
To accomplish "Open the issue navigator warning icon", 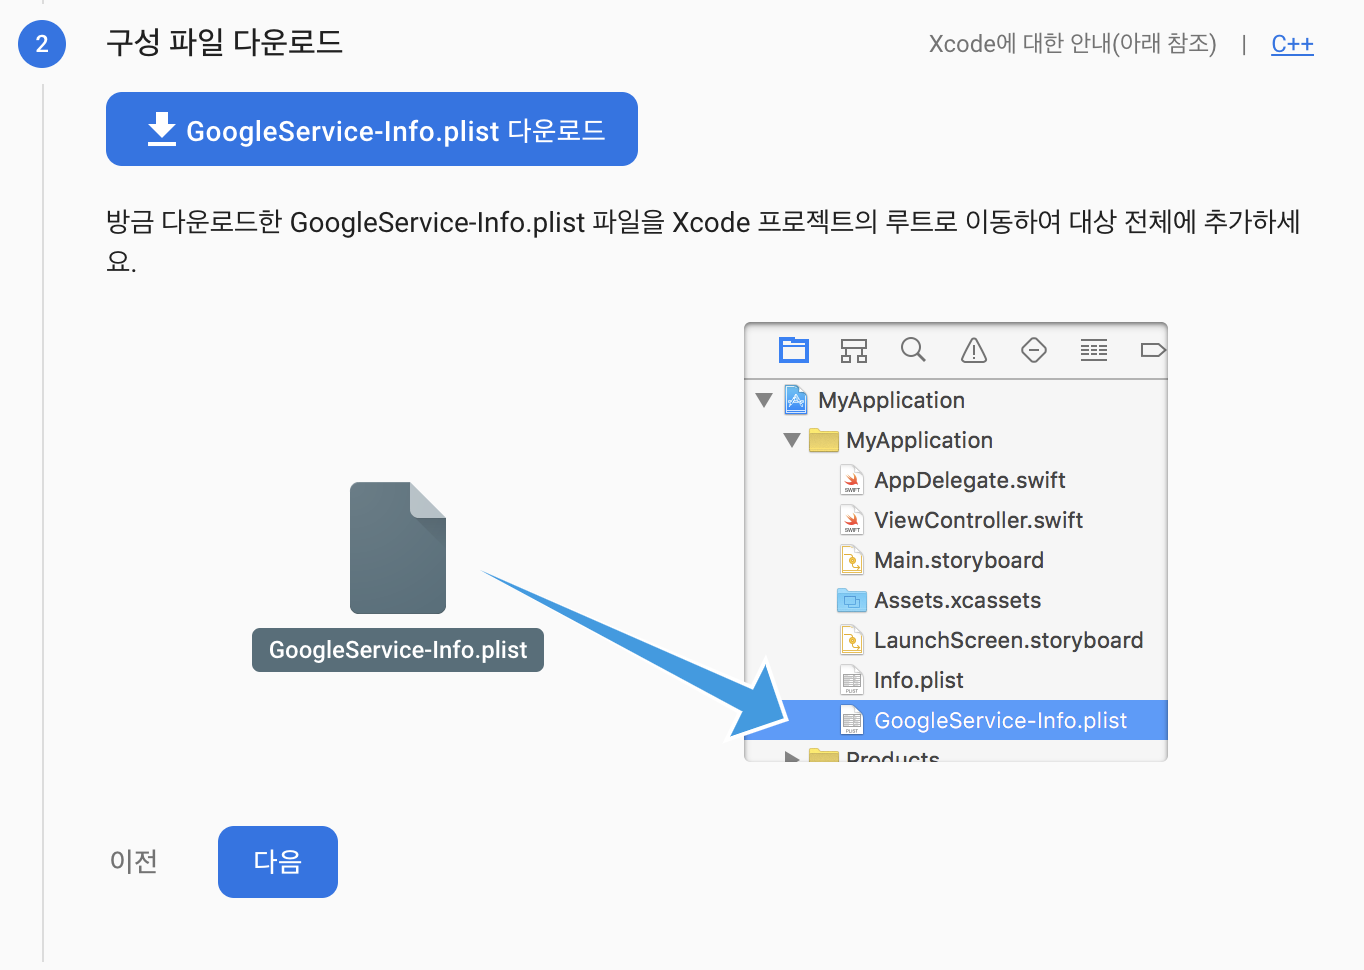I will pos(974,350).
